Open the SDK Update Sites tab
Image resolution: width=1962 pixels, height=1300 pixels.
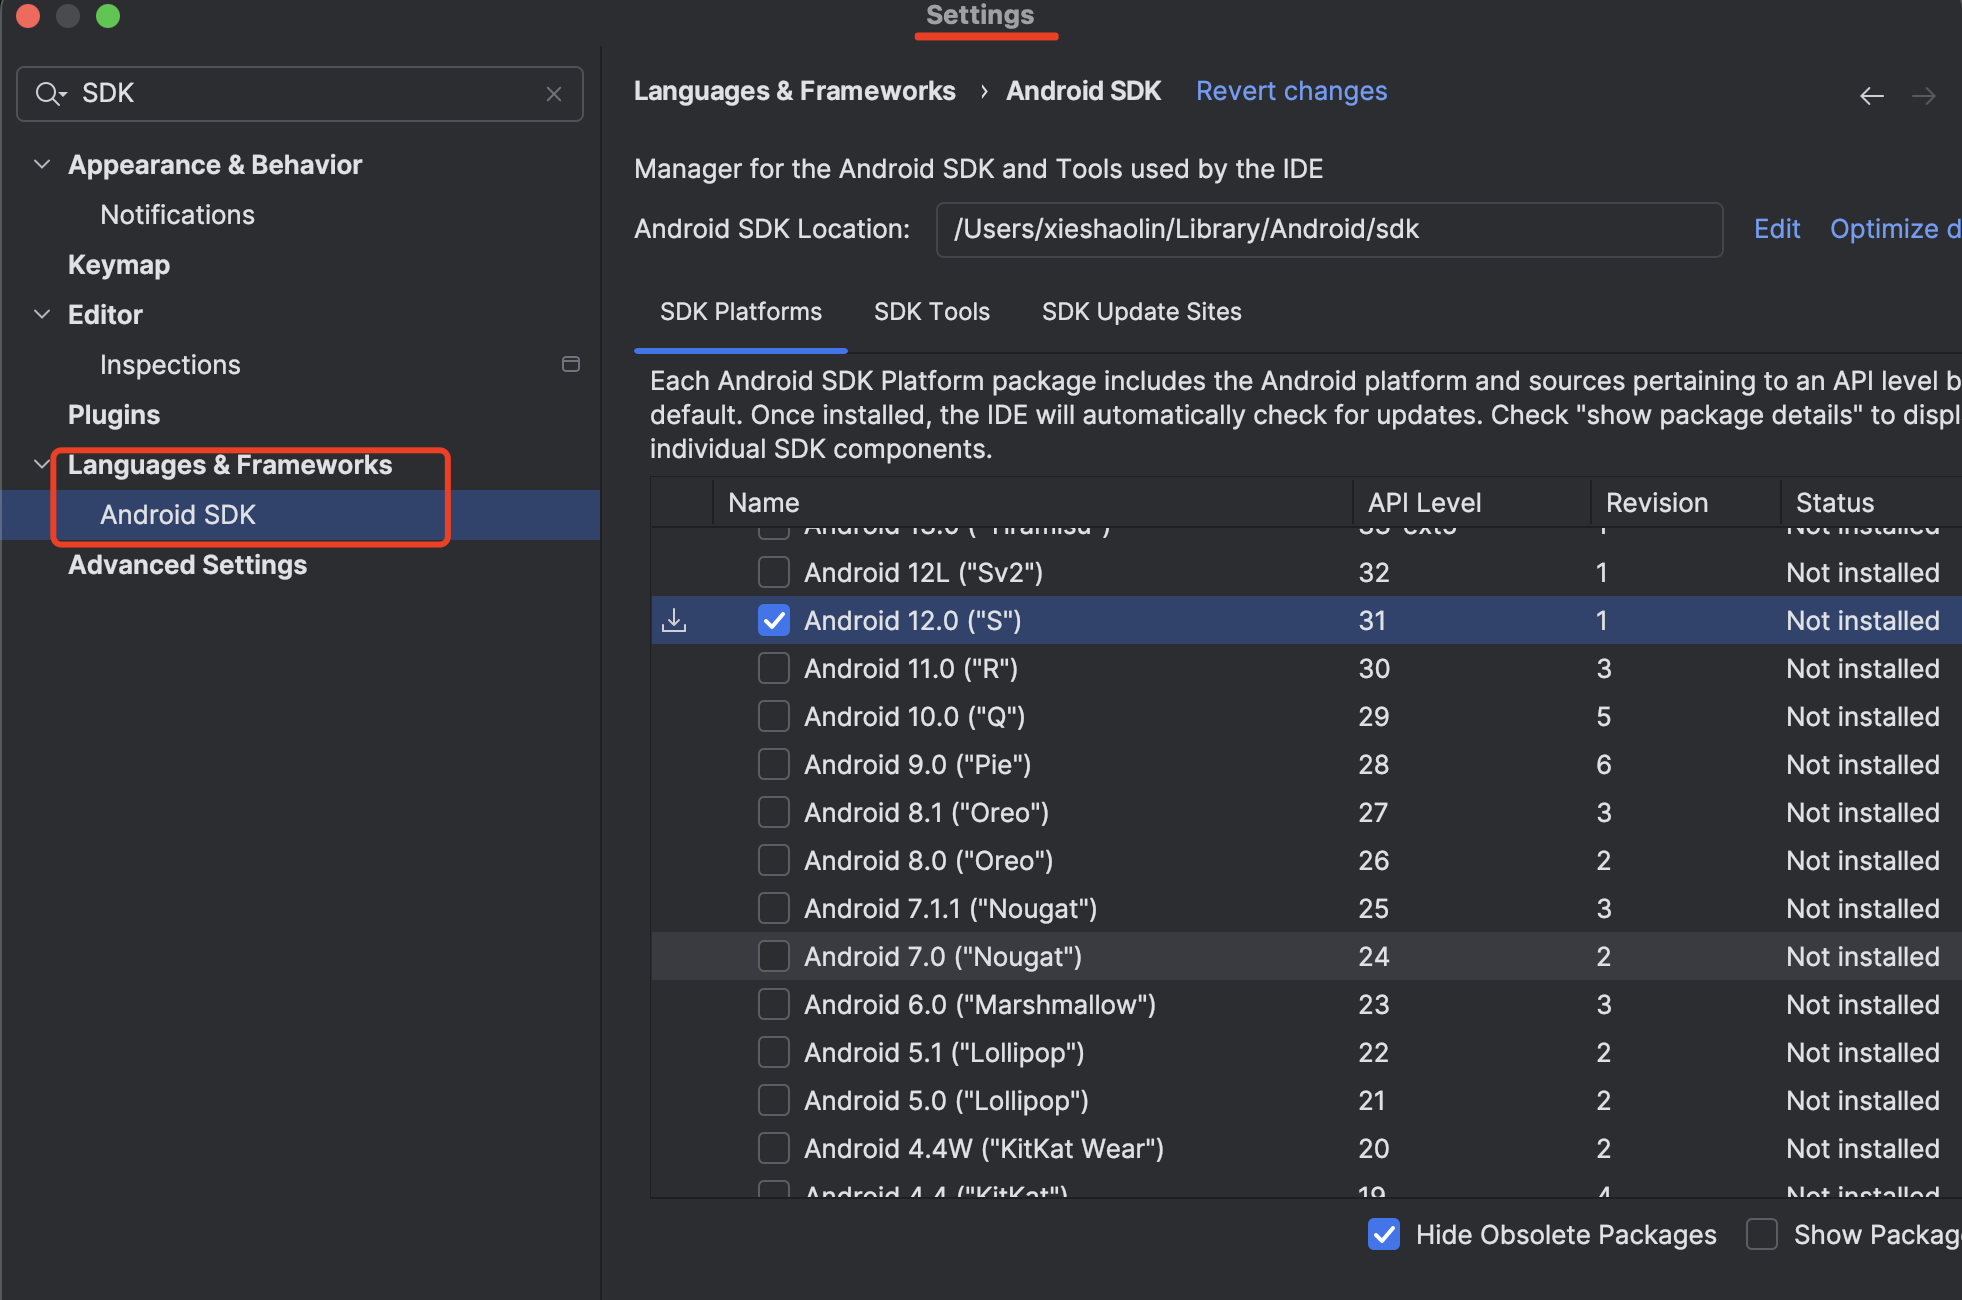(x=1142, y=312)
